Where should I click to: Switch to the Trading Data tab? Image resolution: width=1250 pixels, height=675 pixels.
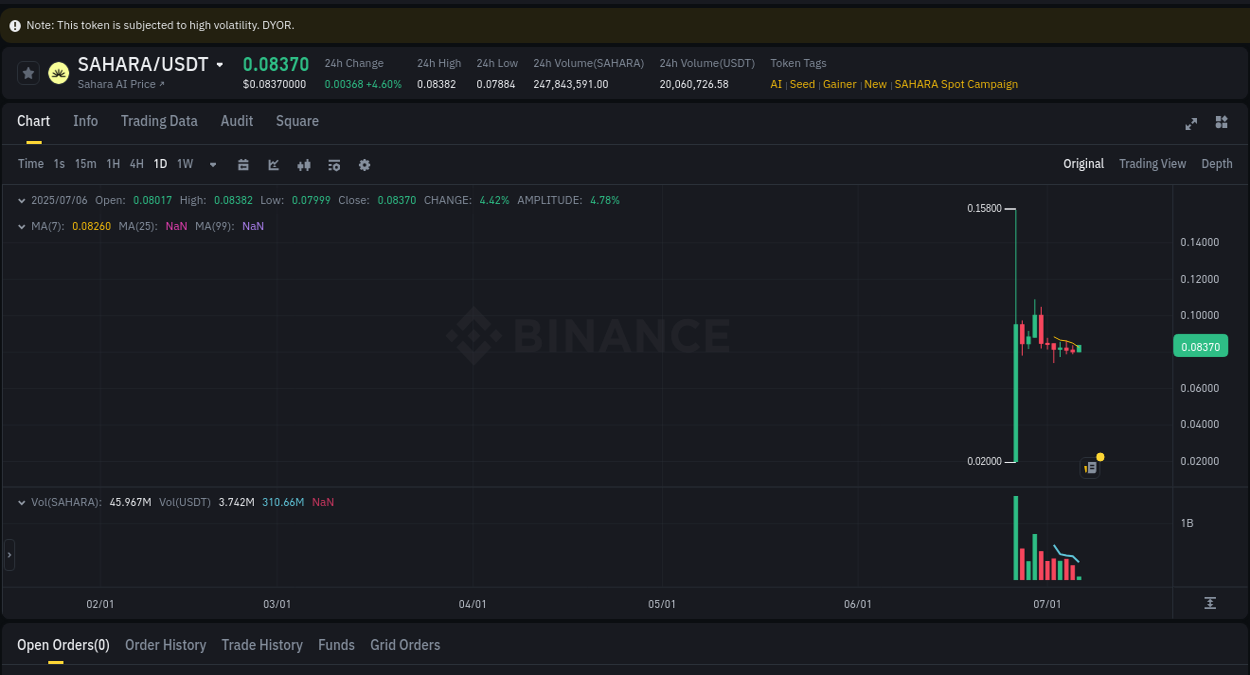159,121
